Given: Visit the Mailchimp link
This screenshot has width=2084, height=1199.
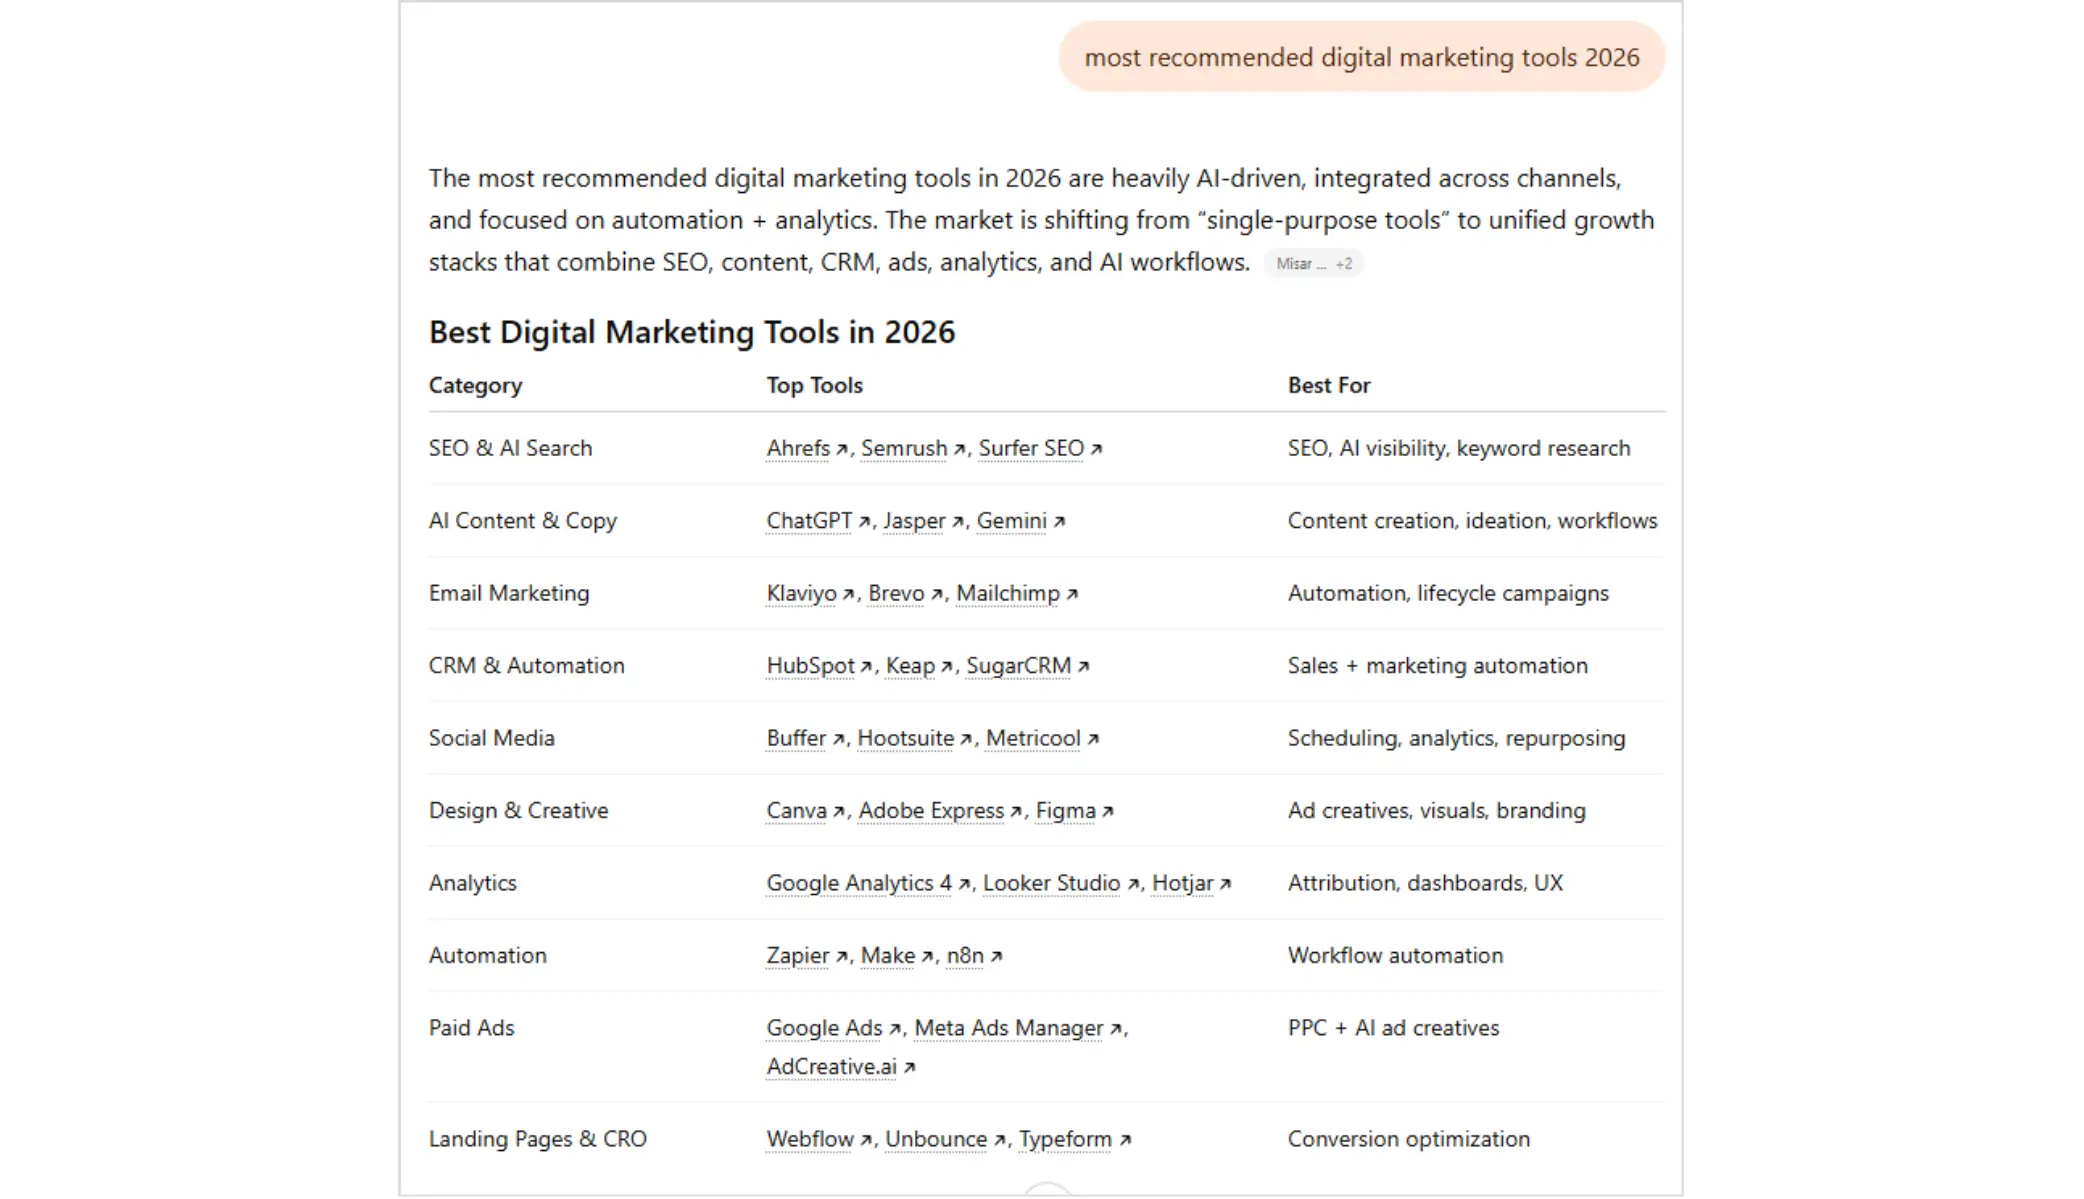Looking at the screenshot, I should pyautogui.click(x=1017, y=593).
